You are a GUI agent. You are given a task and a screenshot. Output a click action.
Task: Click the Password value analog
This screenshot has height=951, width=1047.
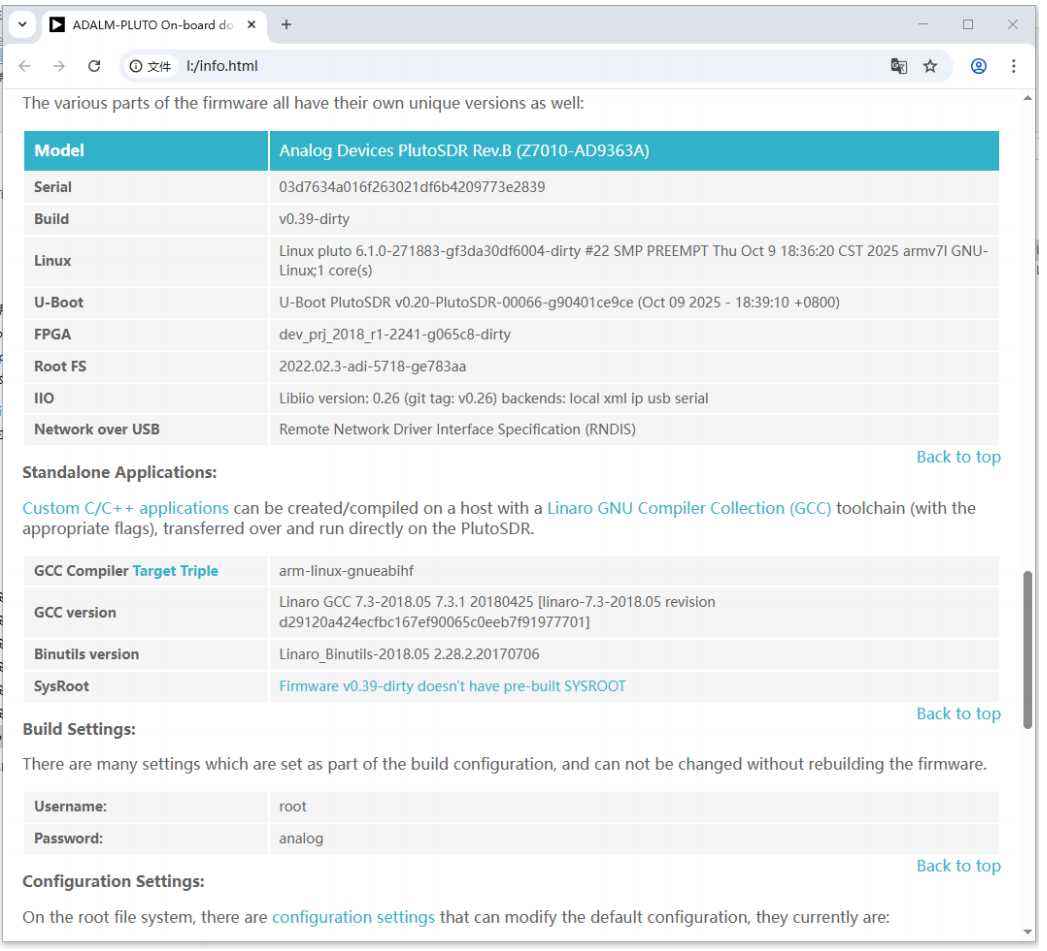pos(301,839)
